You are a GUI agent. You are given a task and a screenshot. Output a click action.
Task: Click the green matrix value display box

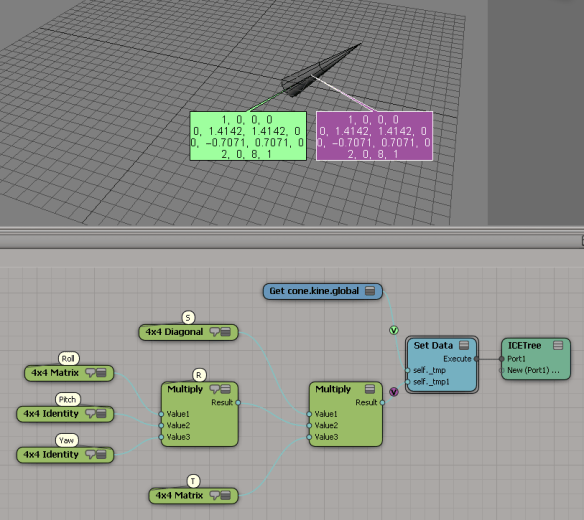coord(248,136)
